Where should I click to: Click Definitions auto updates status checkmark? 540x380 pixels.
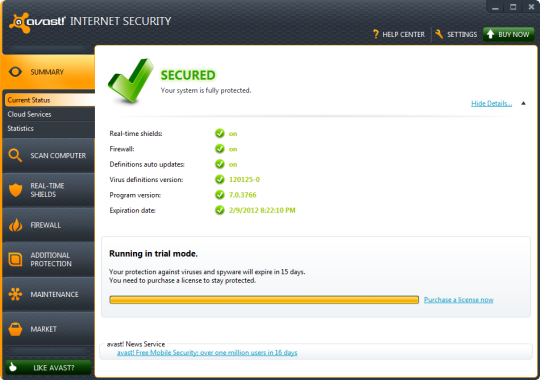click(x=220, y=164)
